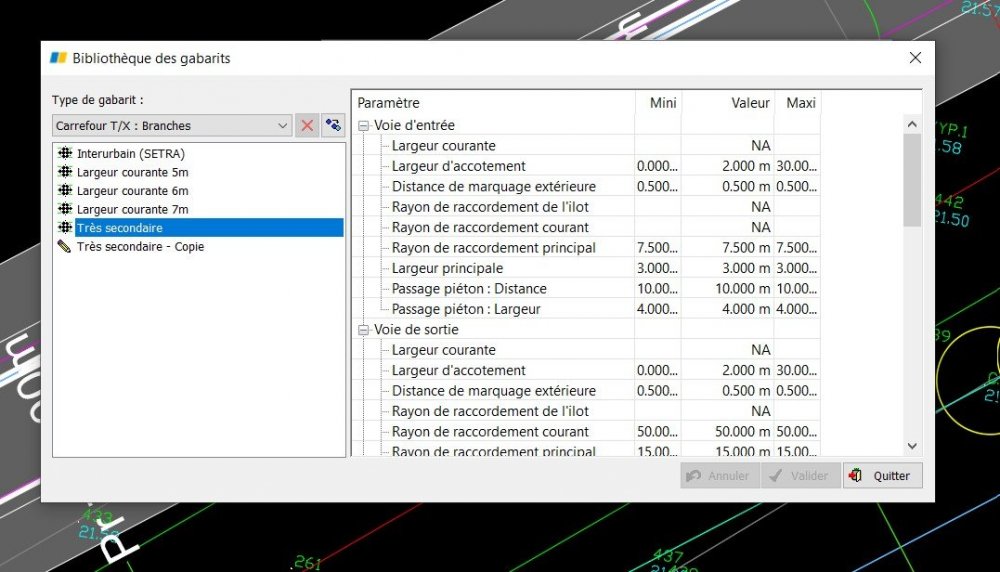Click the scroll down arrow in the parameter list
Viewport: 1000px width, 572px height.
[912, 446]
